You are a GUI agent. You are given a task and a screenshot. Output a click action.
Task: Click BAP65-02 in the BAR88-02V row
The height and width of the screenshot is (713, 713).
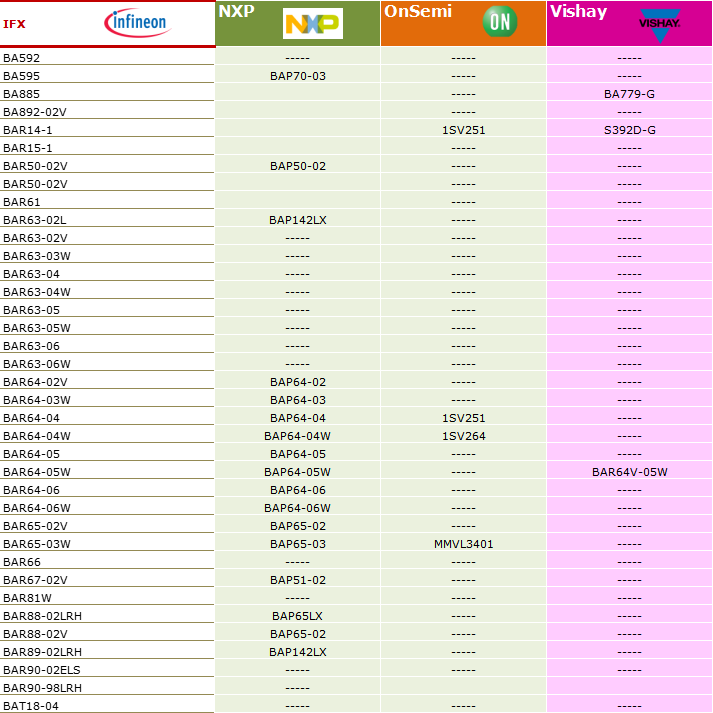pyautogui.click(x=298, y=634)
